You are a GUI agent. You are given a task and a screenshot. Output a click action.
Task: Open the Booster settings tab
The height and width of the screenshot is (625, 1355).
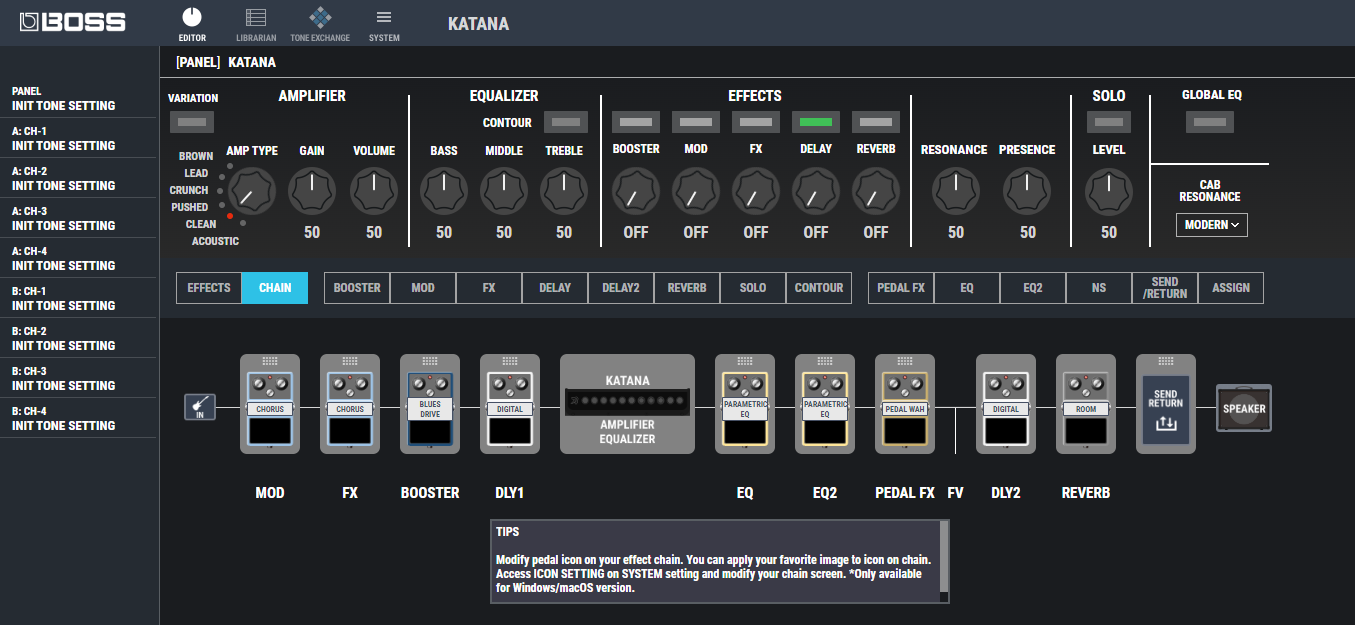(357, 288)
